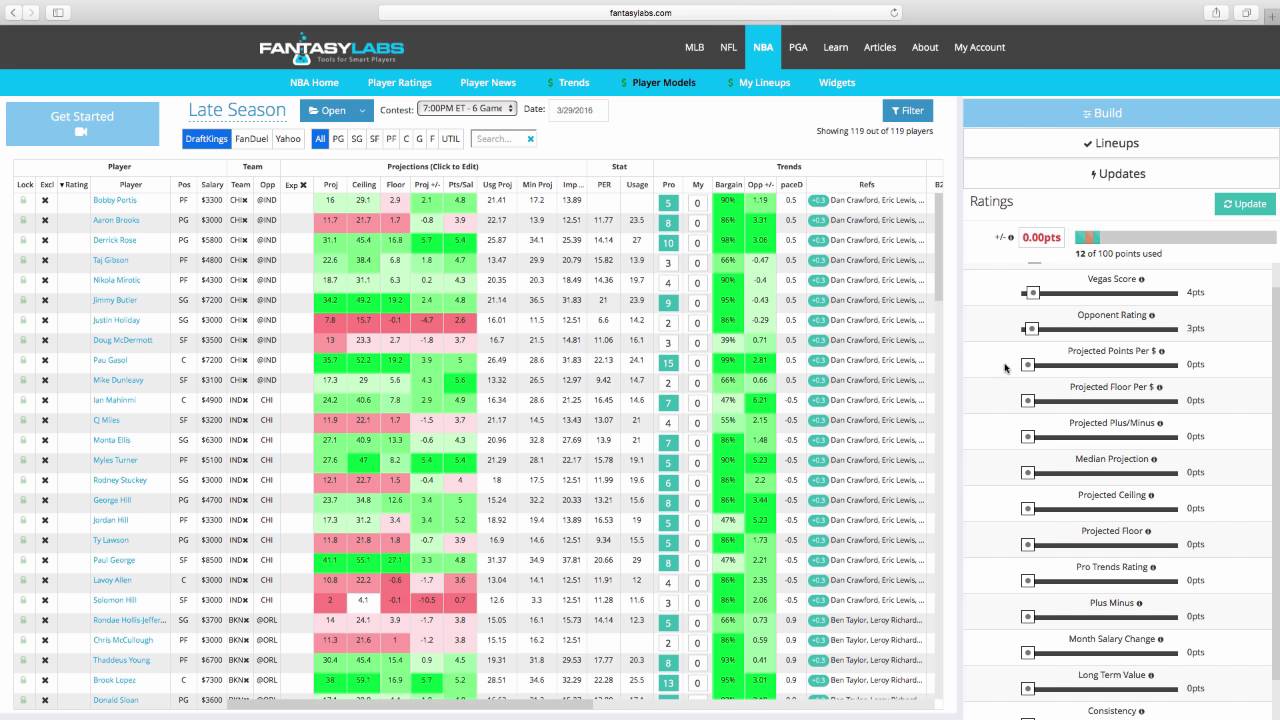Select the FanDuel site option
Image resolution: width=1280 pixels, height=720 pixels.
click(251, 139)
